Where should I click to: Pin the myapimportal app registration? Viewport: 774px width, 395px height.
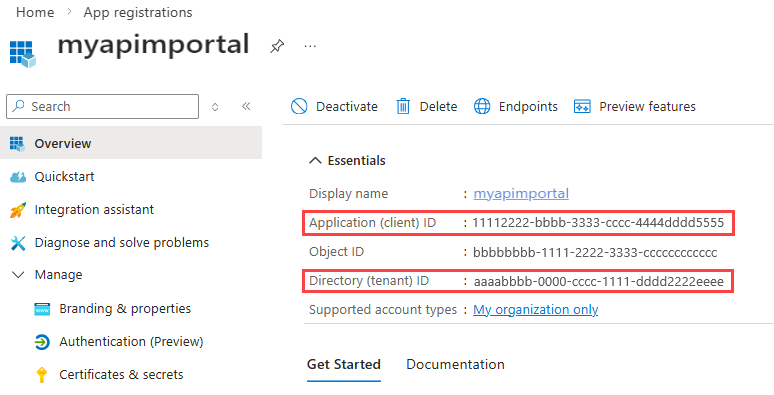pyautogui.click(x=277, y=46)
